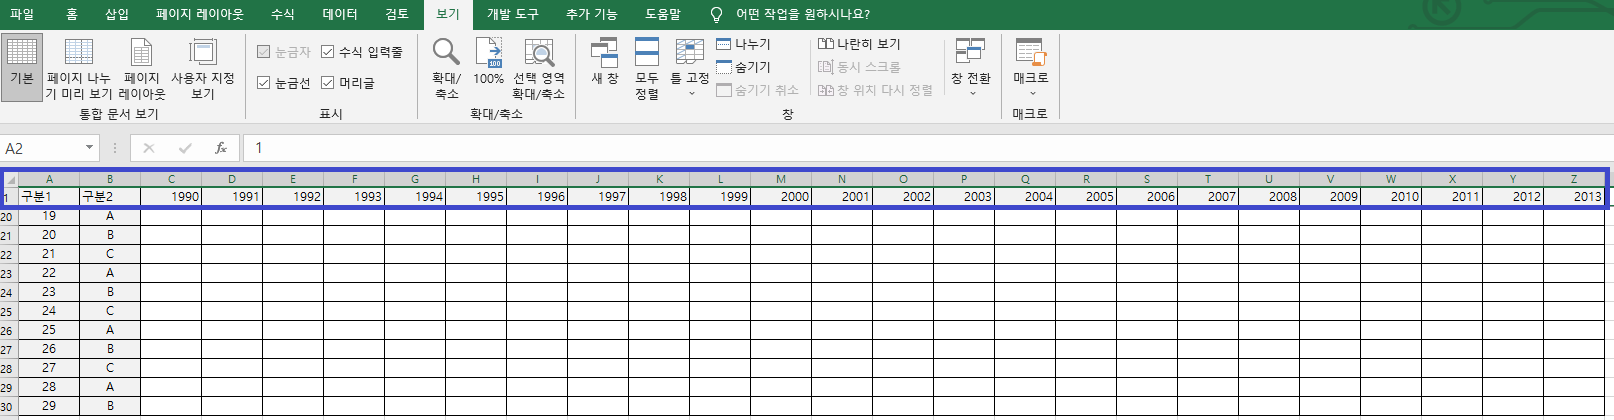The width and height of the screenshot is (1614, 420).
Task: Switch to the Developer (개발 도구) tab
Action: tap(513, 14)
